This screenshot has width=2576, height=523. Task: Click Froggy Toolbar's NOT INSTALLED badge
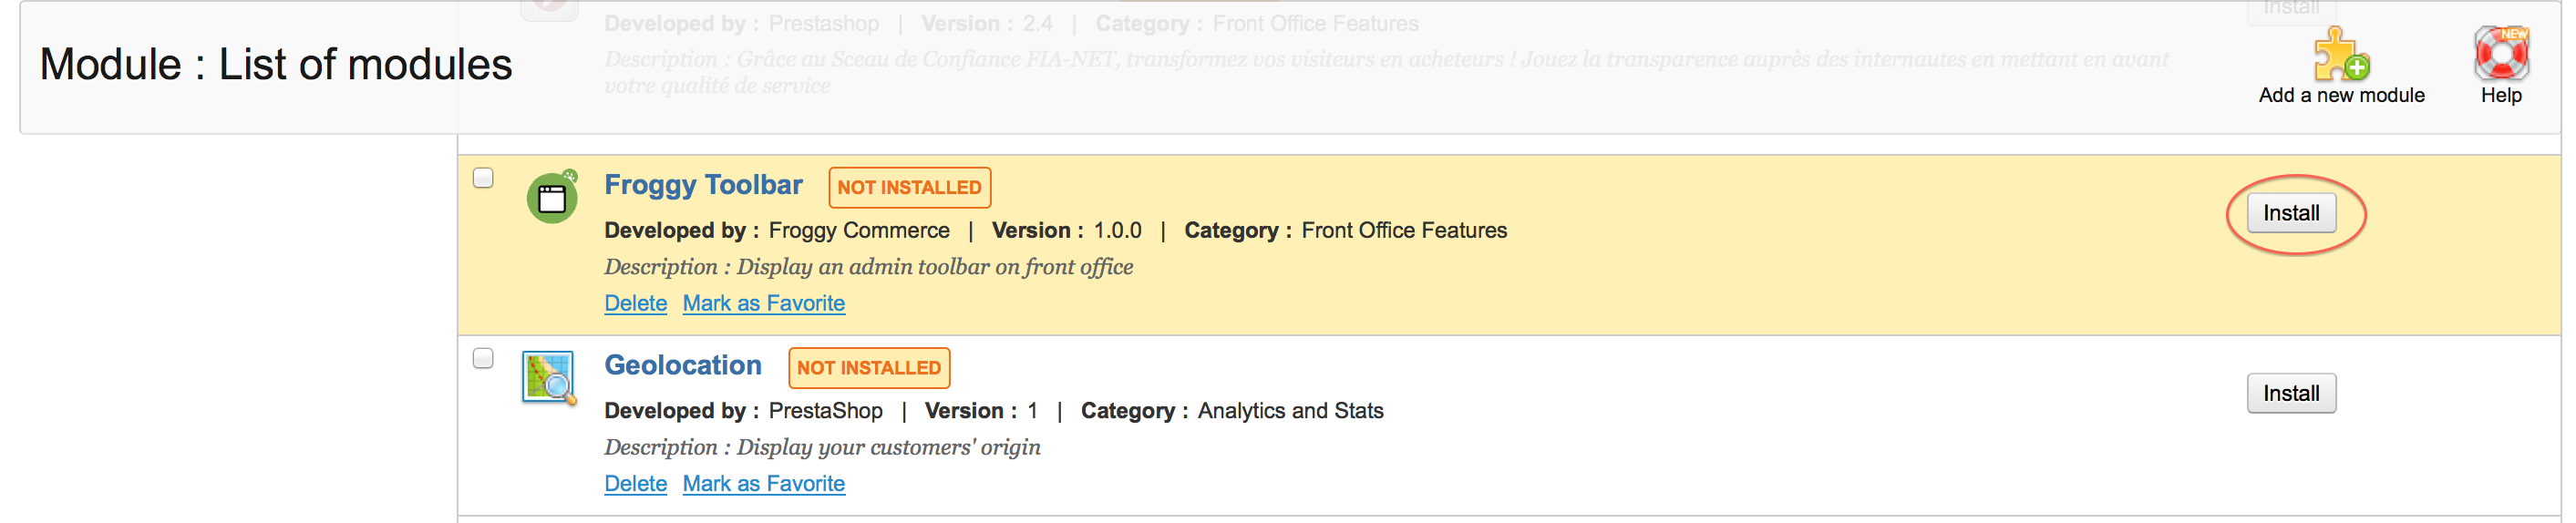[x=909, y=187]
